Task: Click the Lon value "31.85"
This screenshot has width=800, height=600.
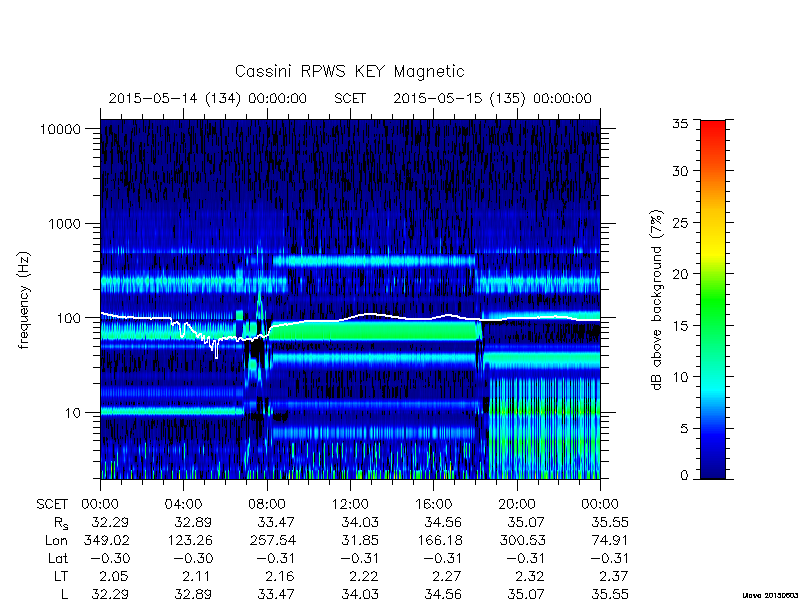Action: click(360, 540)
